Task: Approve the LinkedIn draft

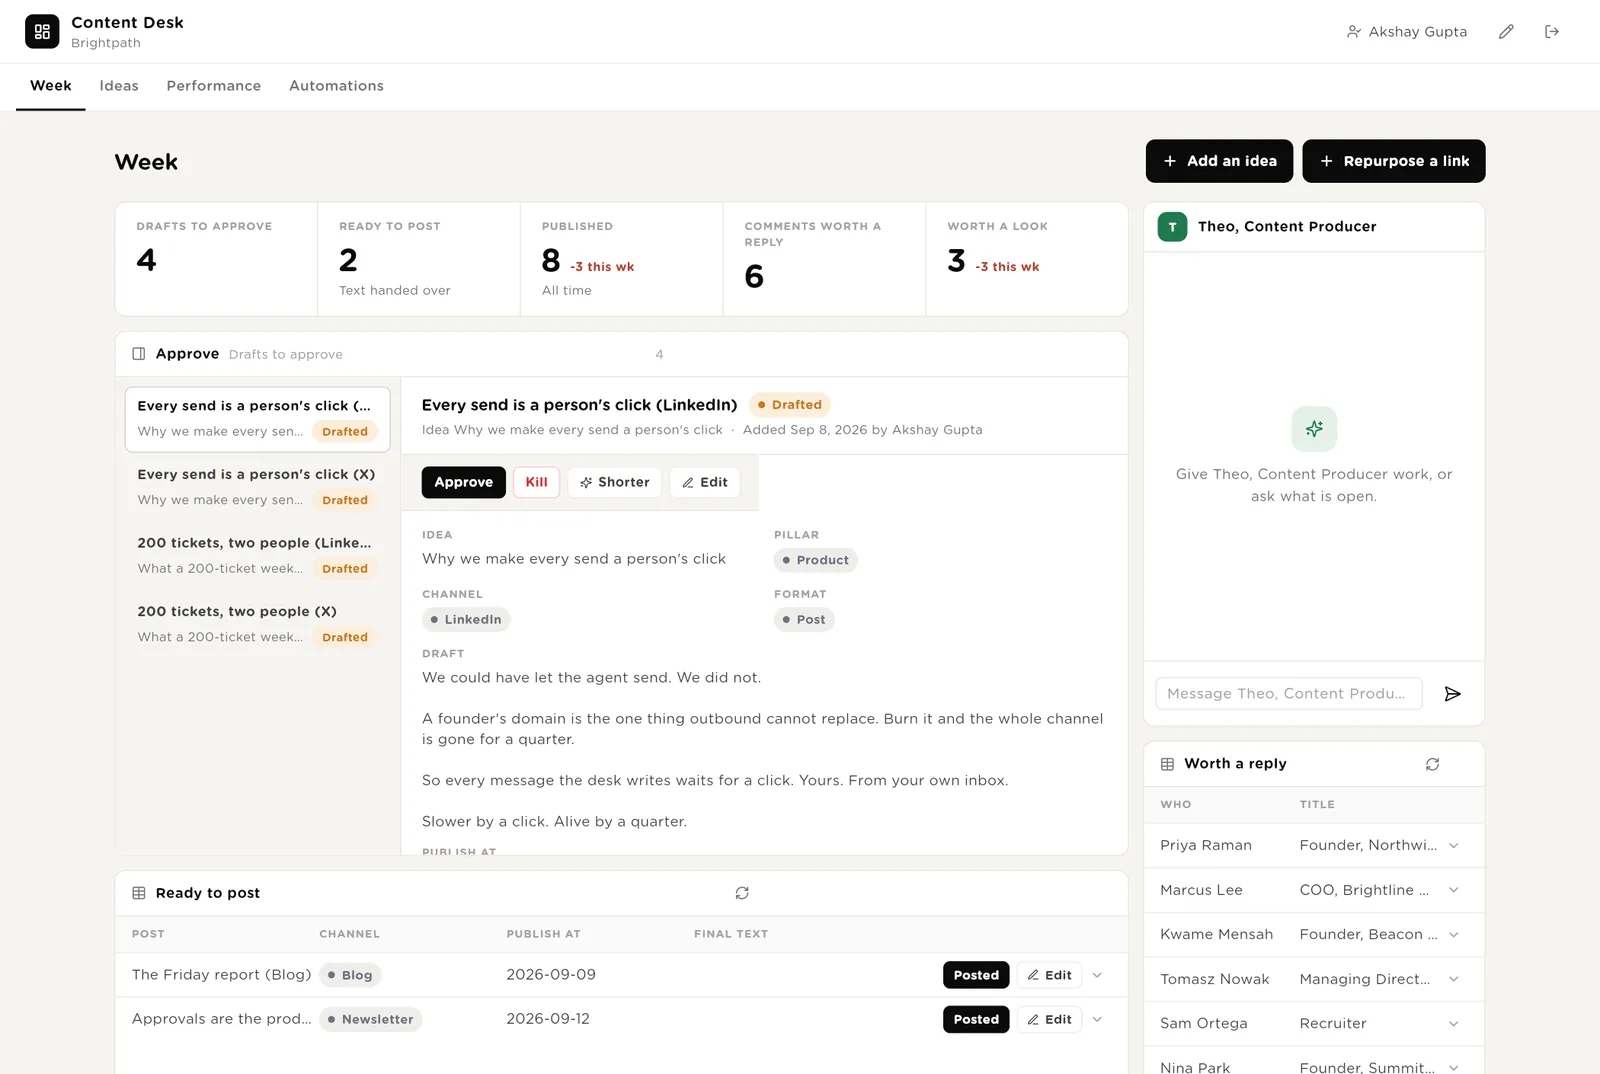Action: pos(463,482)
